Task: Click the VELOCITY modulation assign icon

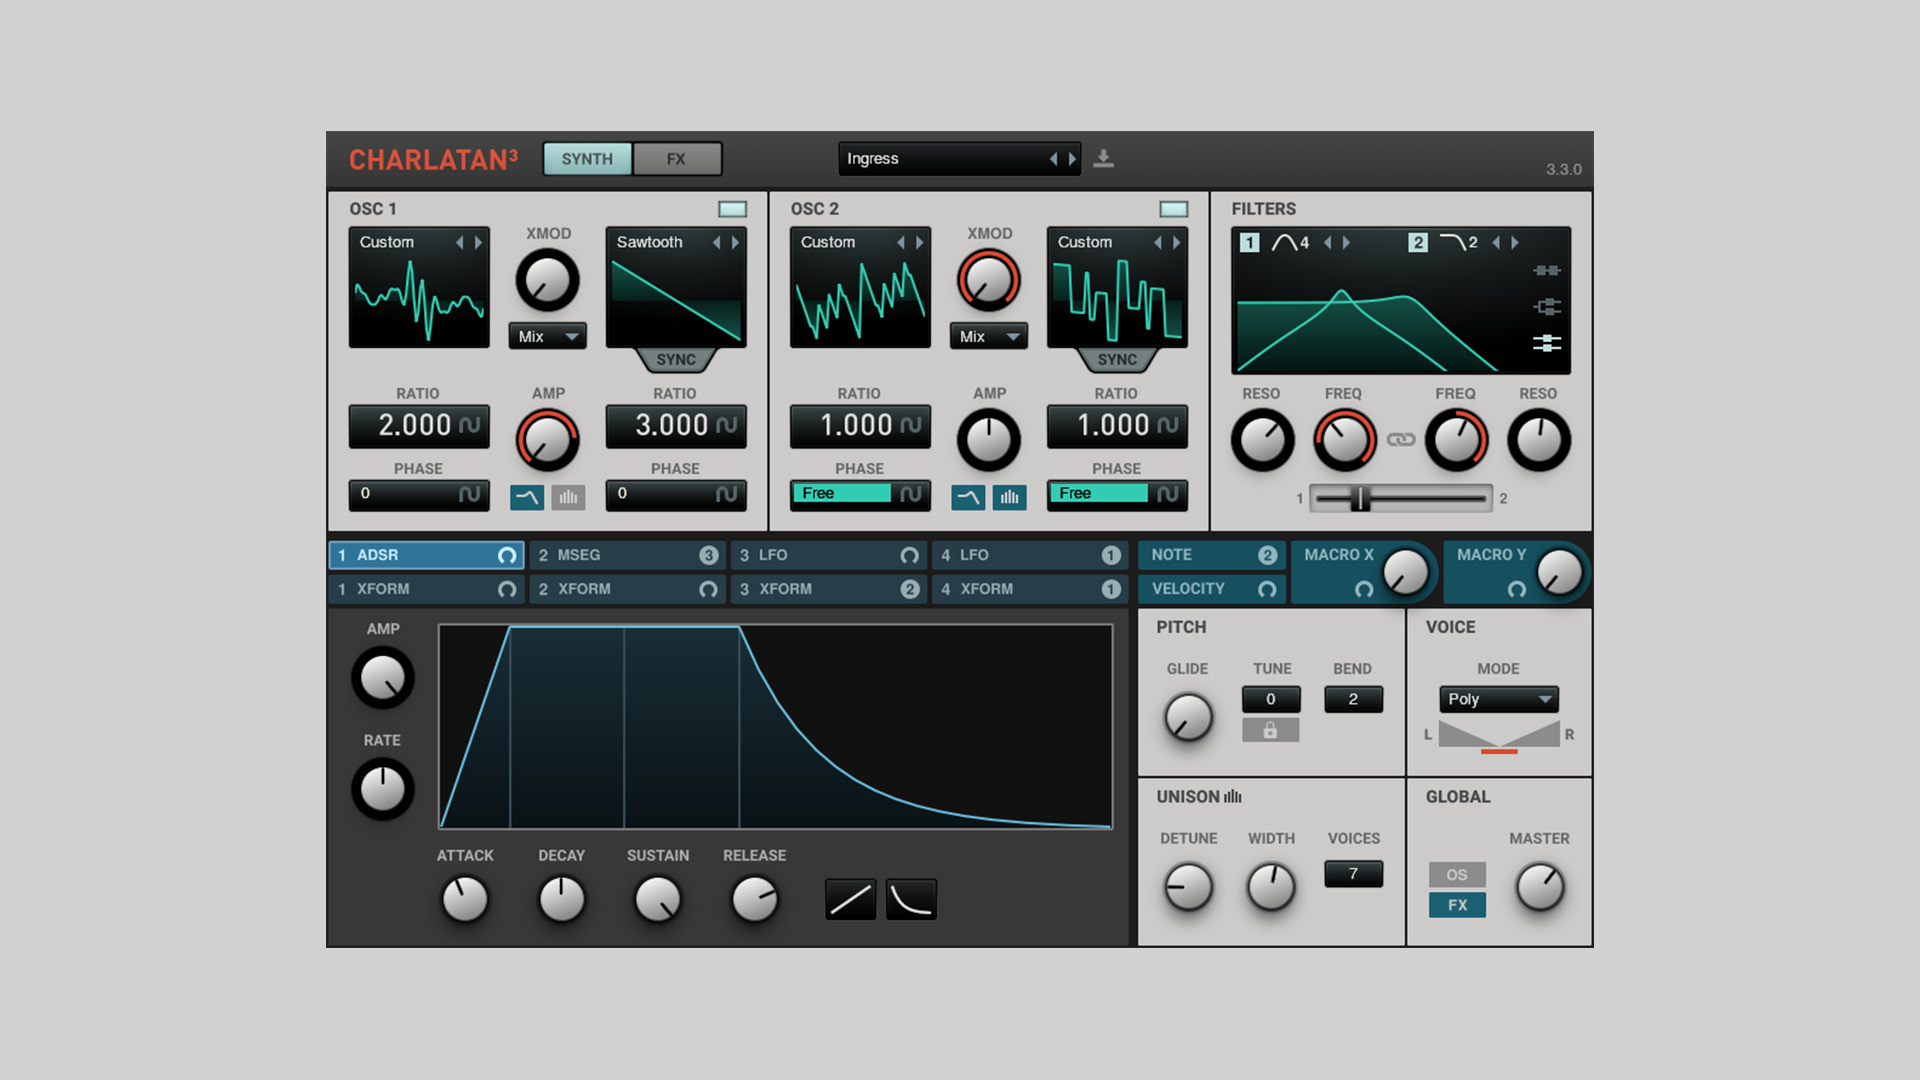Action: (1267, 589)
